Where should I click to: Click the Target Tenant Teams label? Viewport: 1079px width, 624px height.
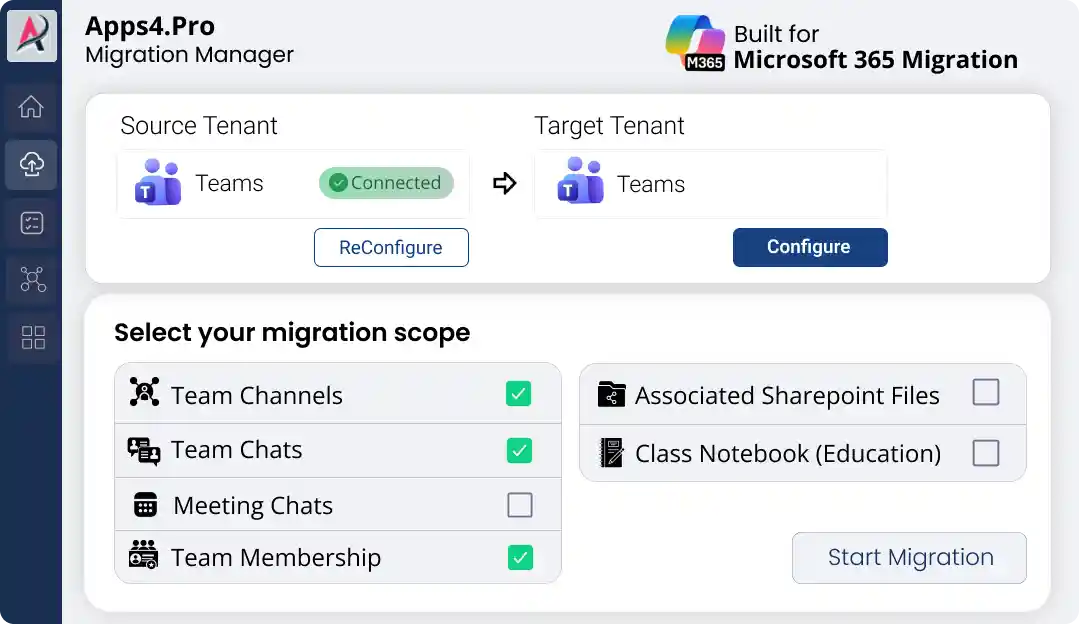pos(651,184)
